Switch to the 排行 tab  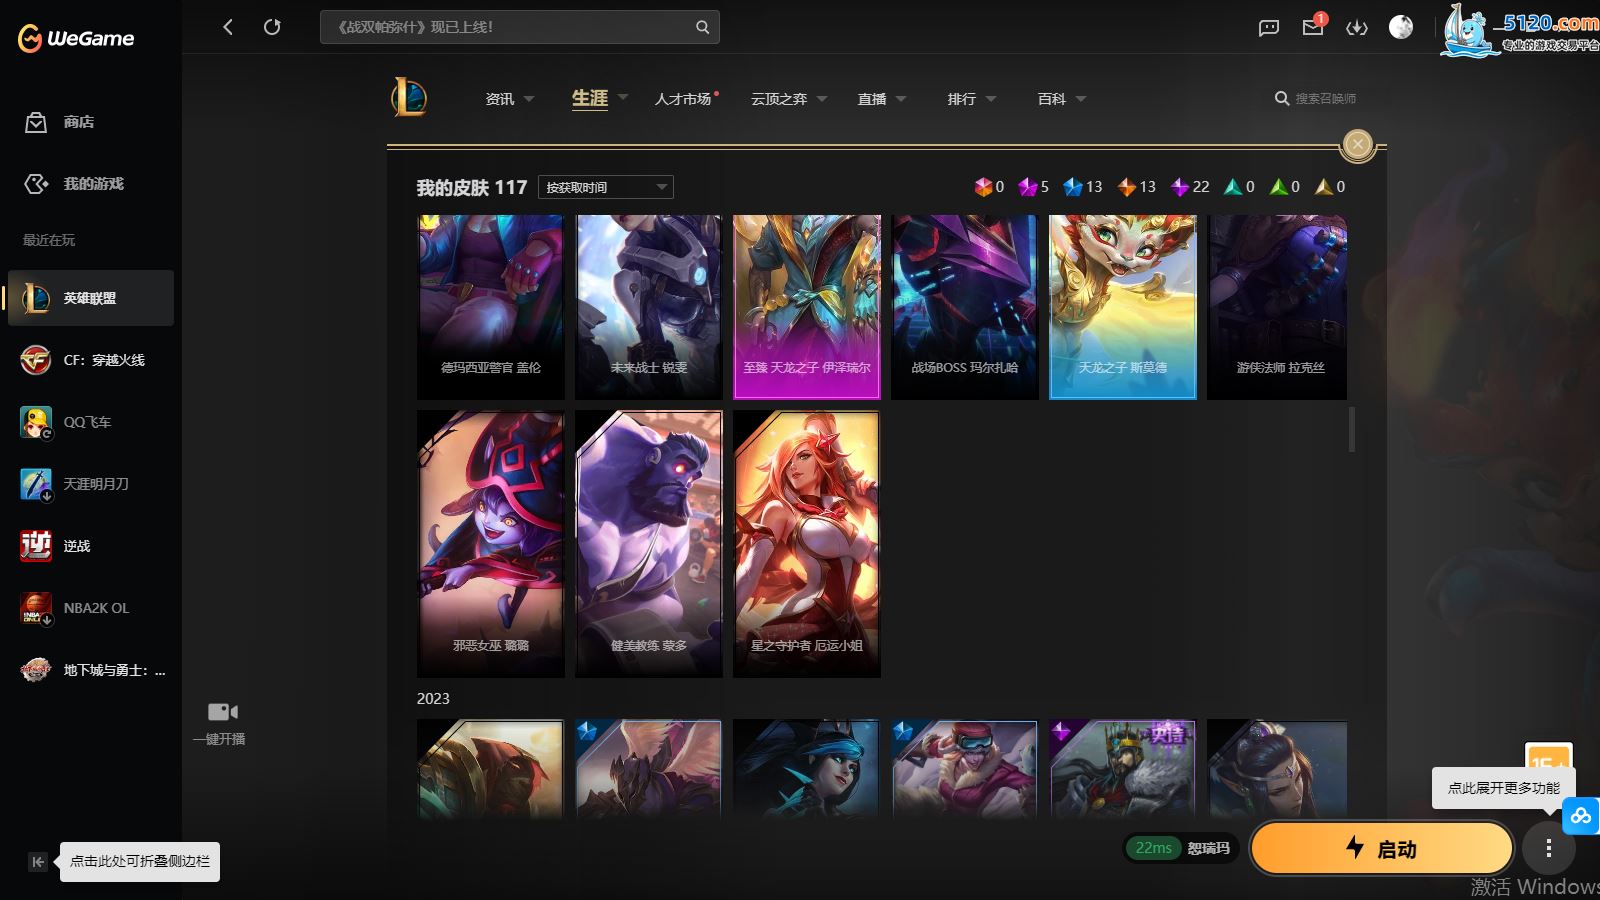click(x=962, y=99)
